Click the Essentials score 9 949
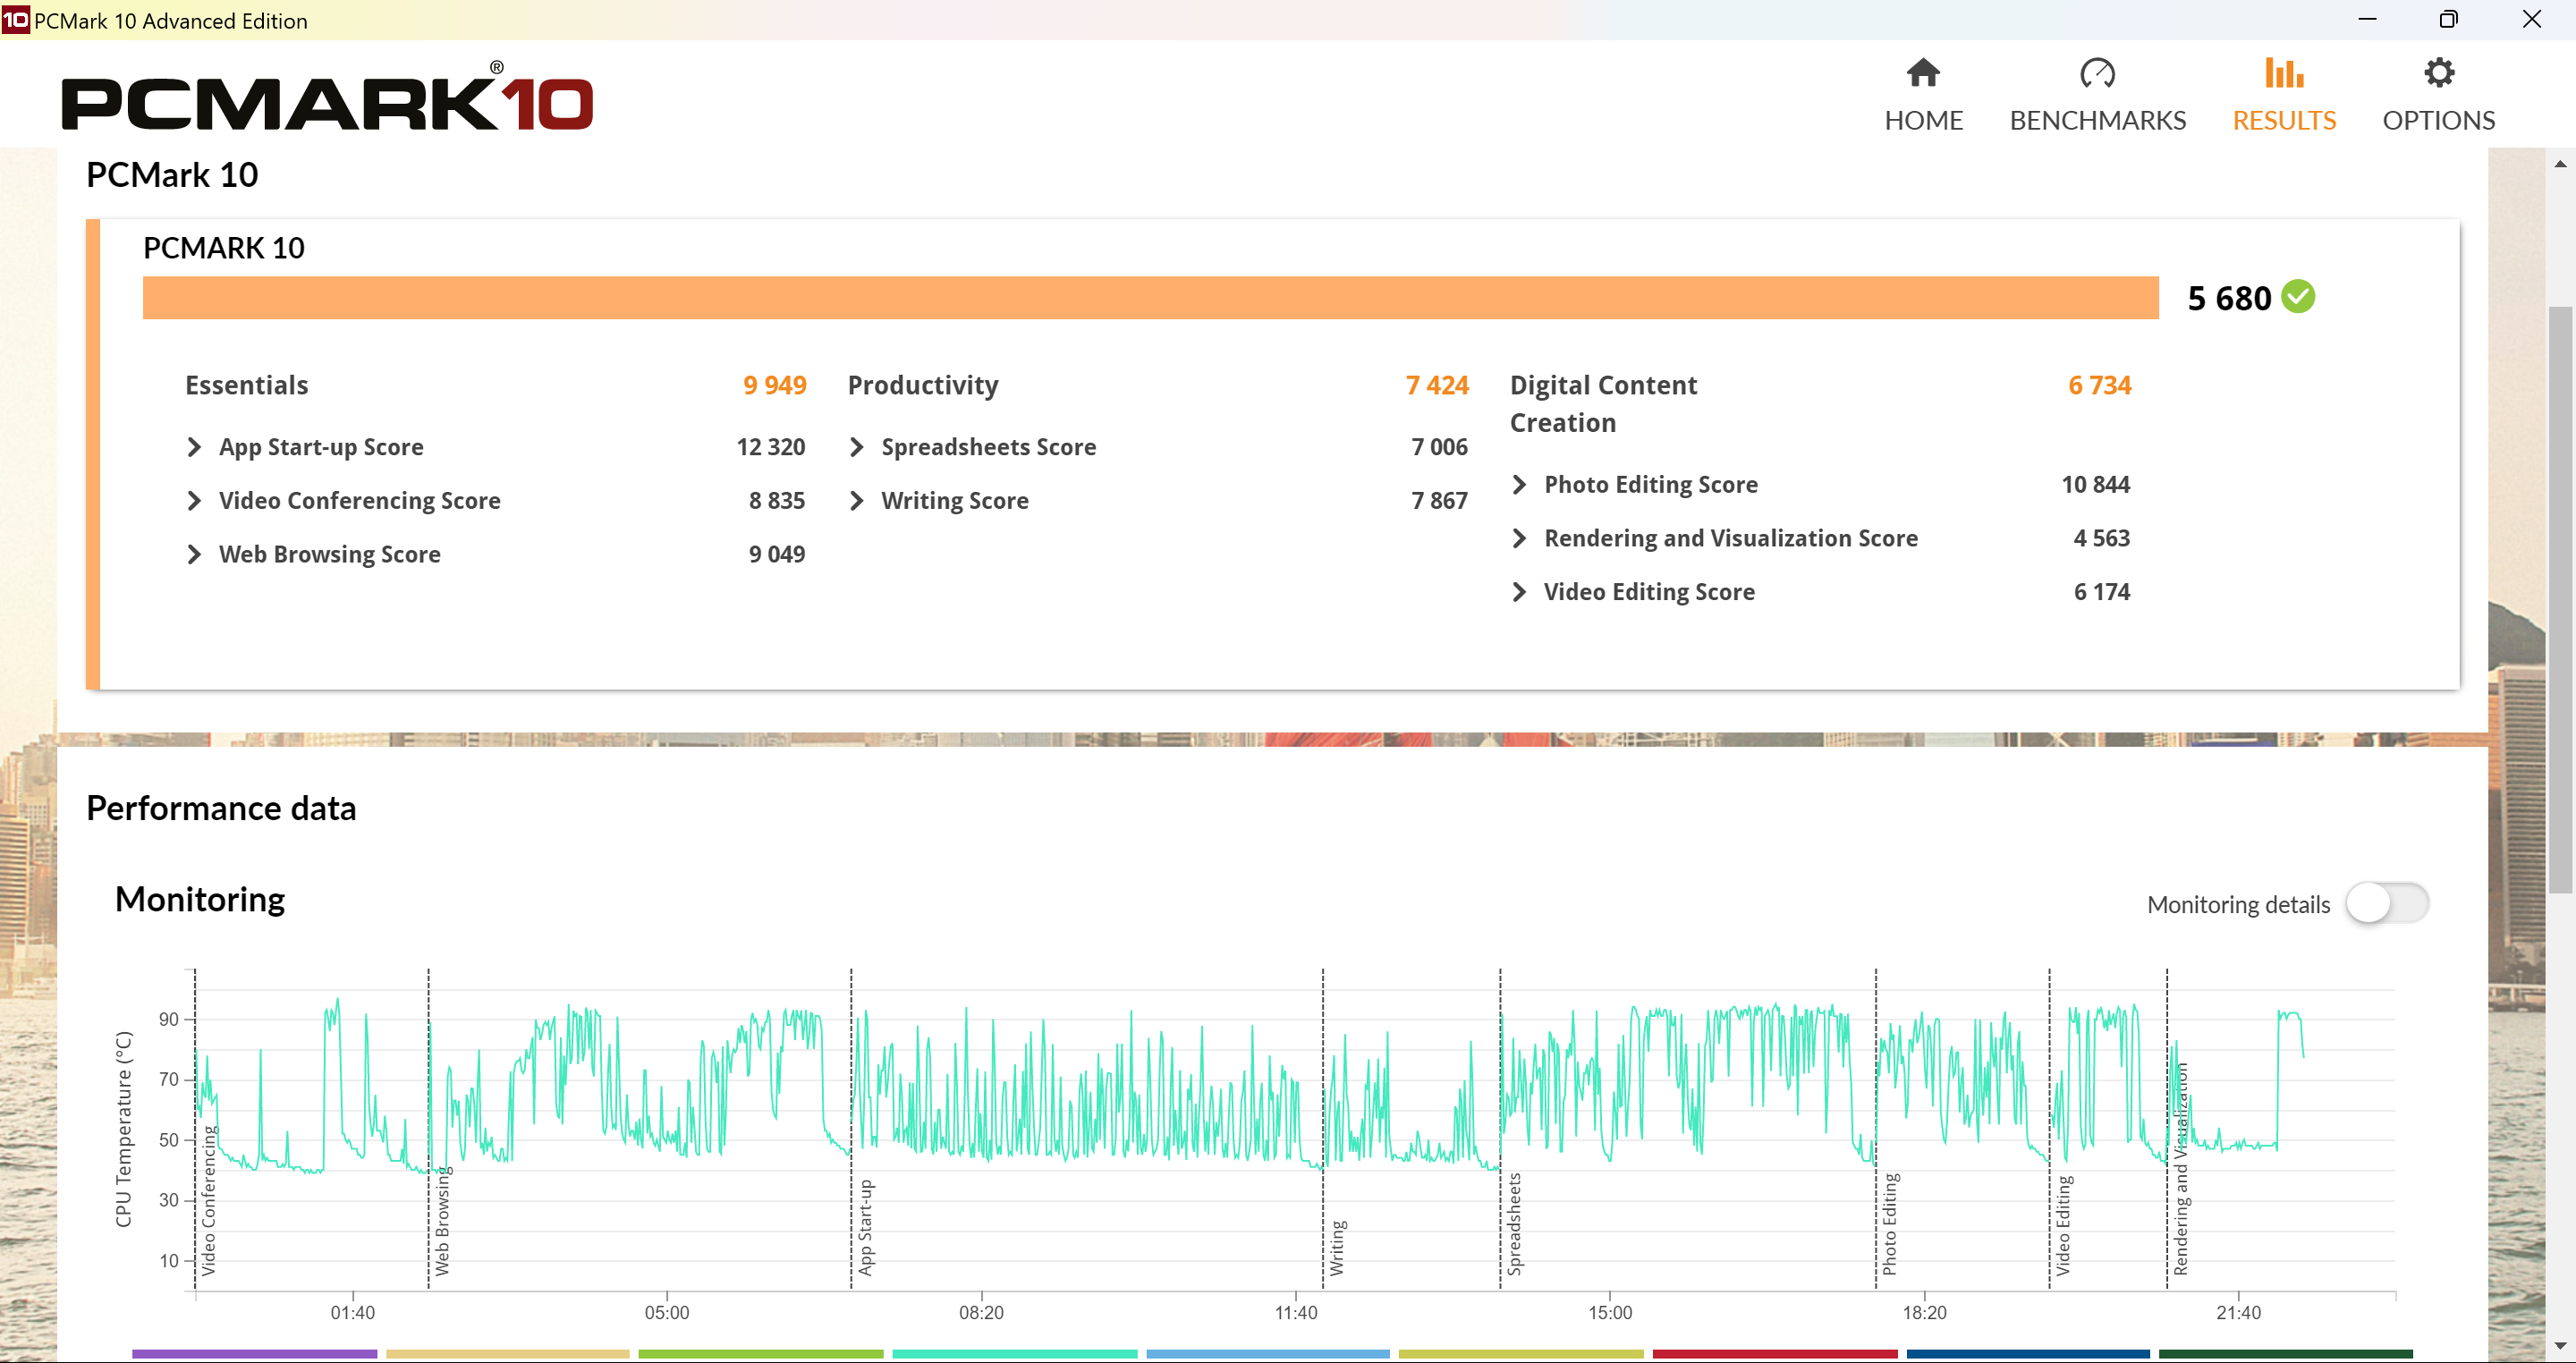The width and height of the screenshot is (2576, 1363). point(774,385)
